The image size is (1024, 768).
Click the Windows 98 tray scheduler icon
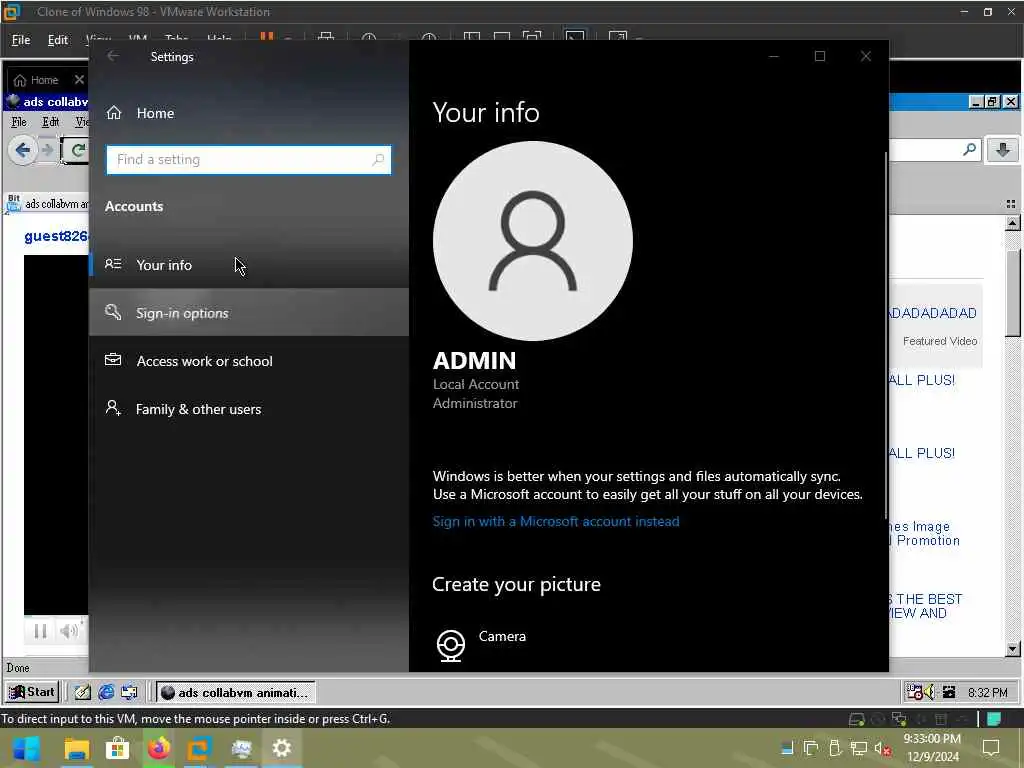914,692
